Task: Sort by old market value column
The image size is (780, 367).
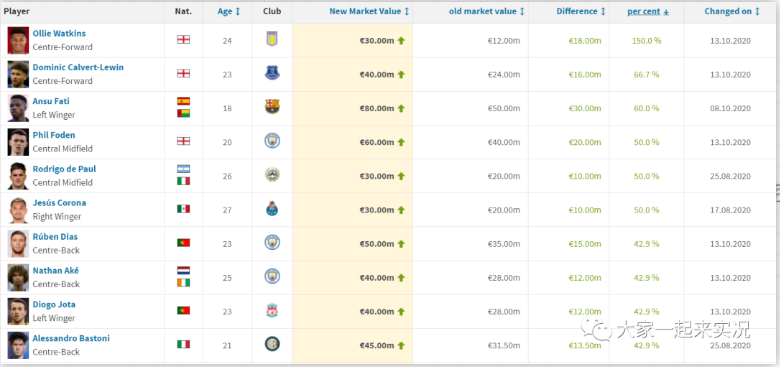Action: click(487, 11)
